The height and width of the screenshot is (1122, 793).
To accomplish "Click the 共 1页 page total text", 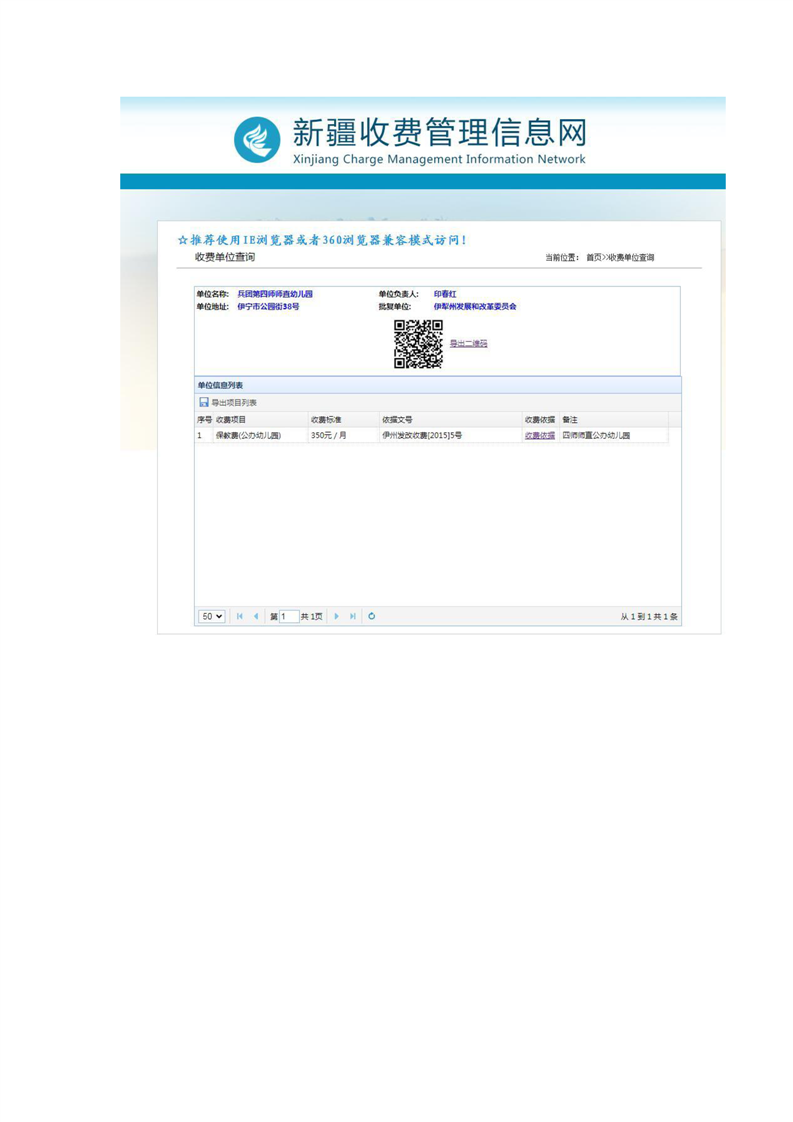I will point(311,616).
